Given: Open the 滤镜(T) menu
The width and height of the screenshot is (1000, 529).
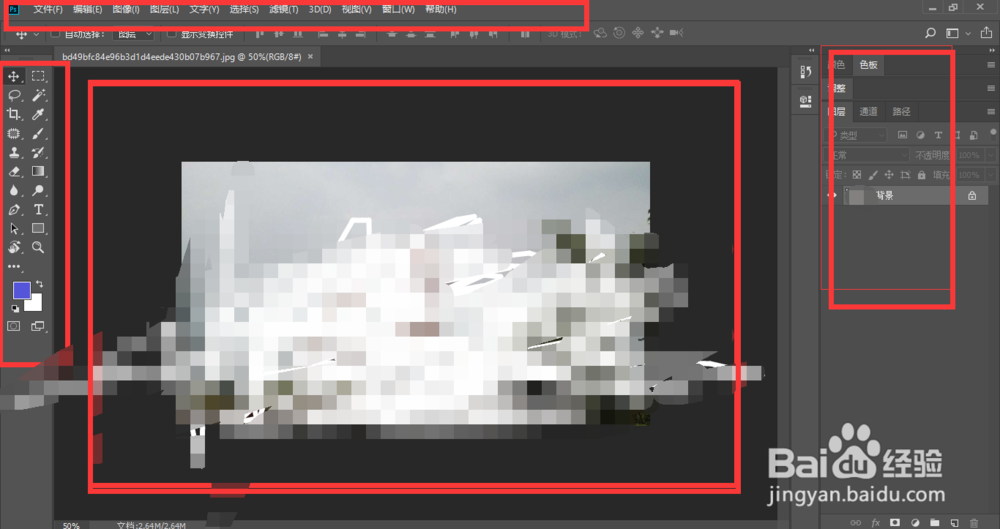Looking at the screenshot, I should click(283, 10).
